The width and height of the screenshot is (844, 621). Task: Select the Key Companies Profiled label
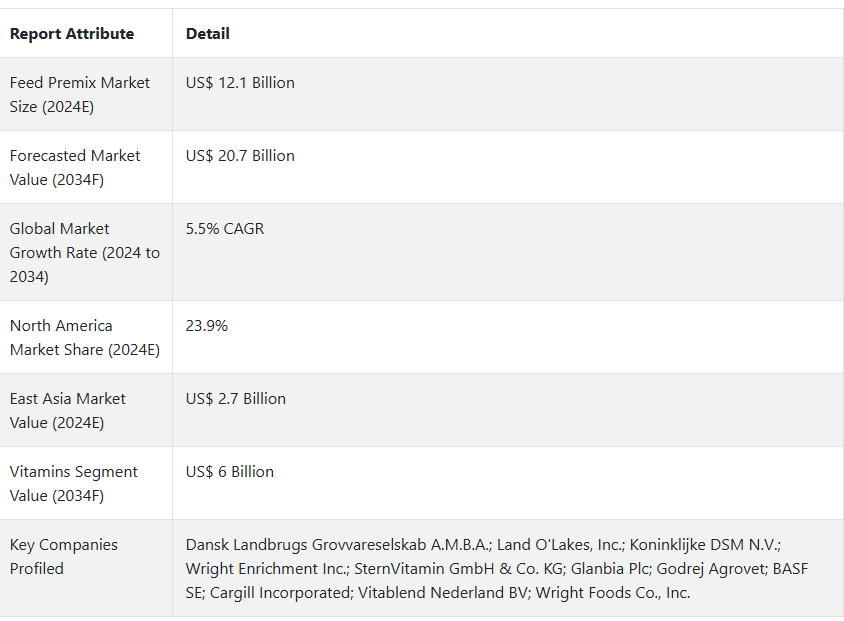pos(64,556)
